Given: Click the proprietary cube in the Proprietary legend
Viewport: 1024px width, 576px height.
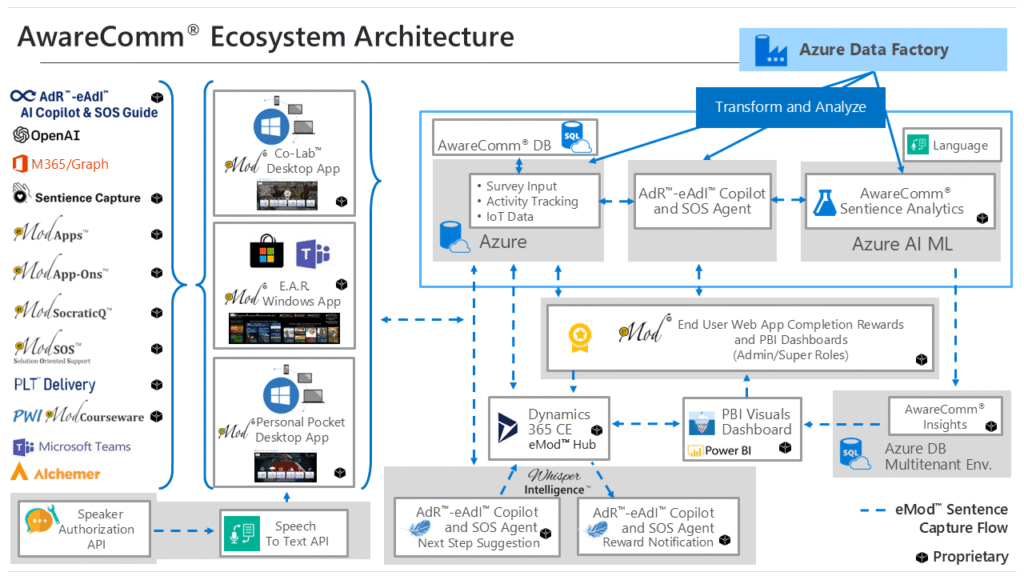Looking at the screenshot, I should (921, 557).
